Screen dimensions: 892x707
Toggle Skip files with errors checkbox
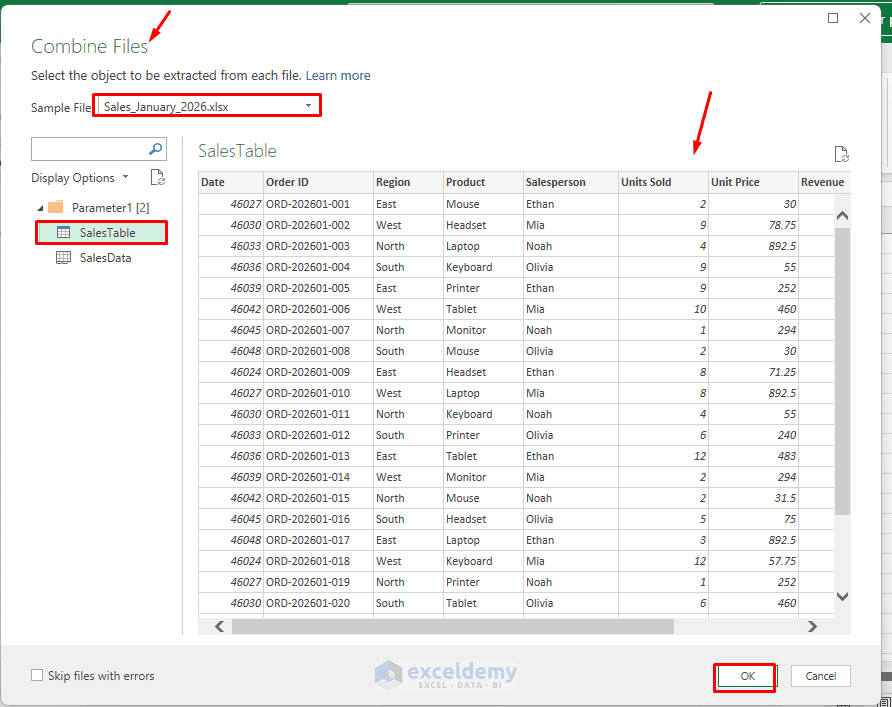pos(37,675)
